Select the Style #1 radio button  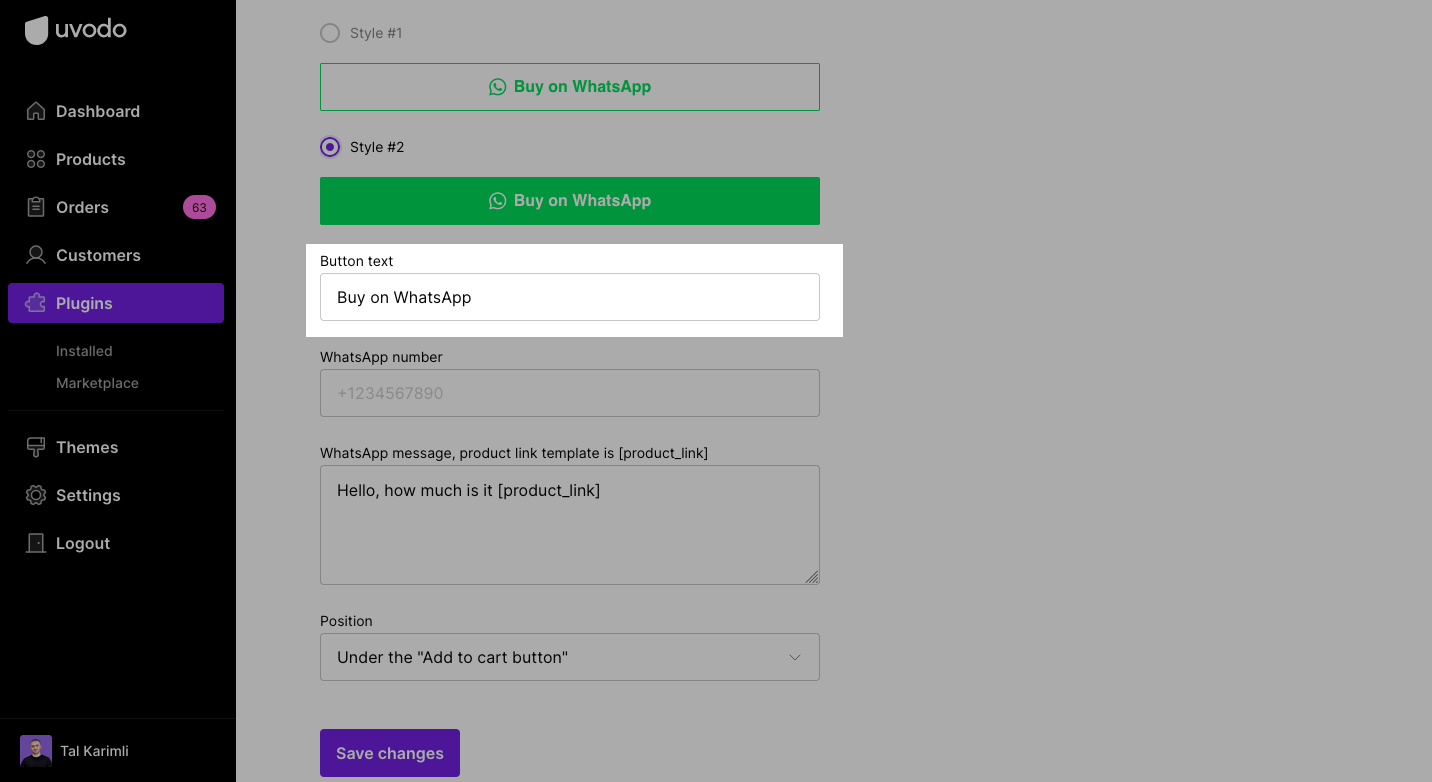pyautogui.click(x=330, y=33)
